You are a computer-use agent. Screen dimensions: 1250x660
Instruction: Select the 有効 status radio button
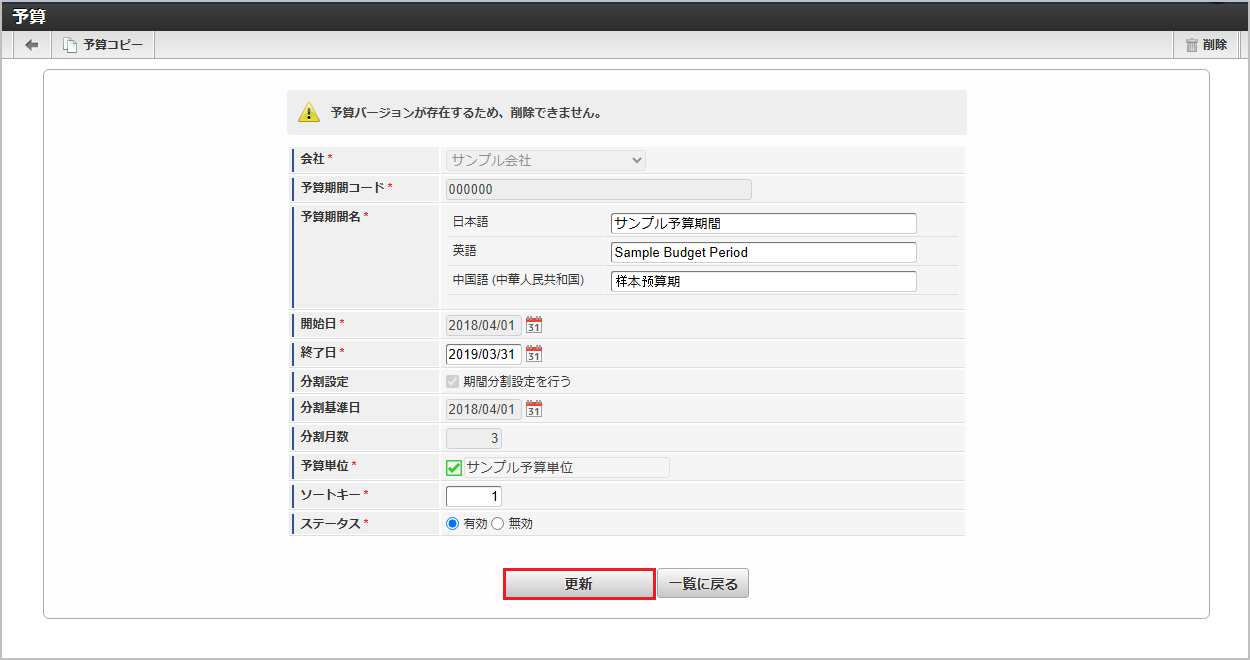point(452,523)
